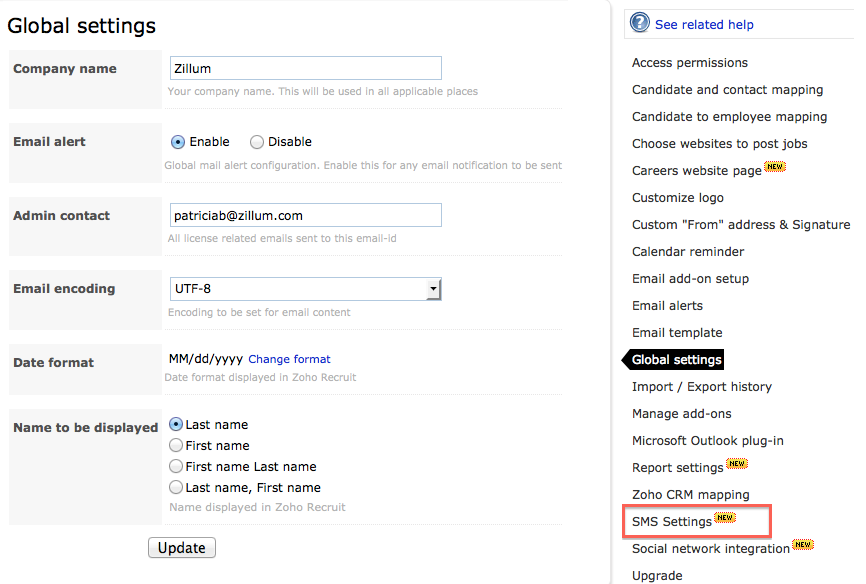Click the Company name text field
Image resolution: width=866 pixels, height=584 pixels.
tap(305, 68)
